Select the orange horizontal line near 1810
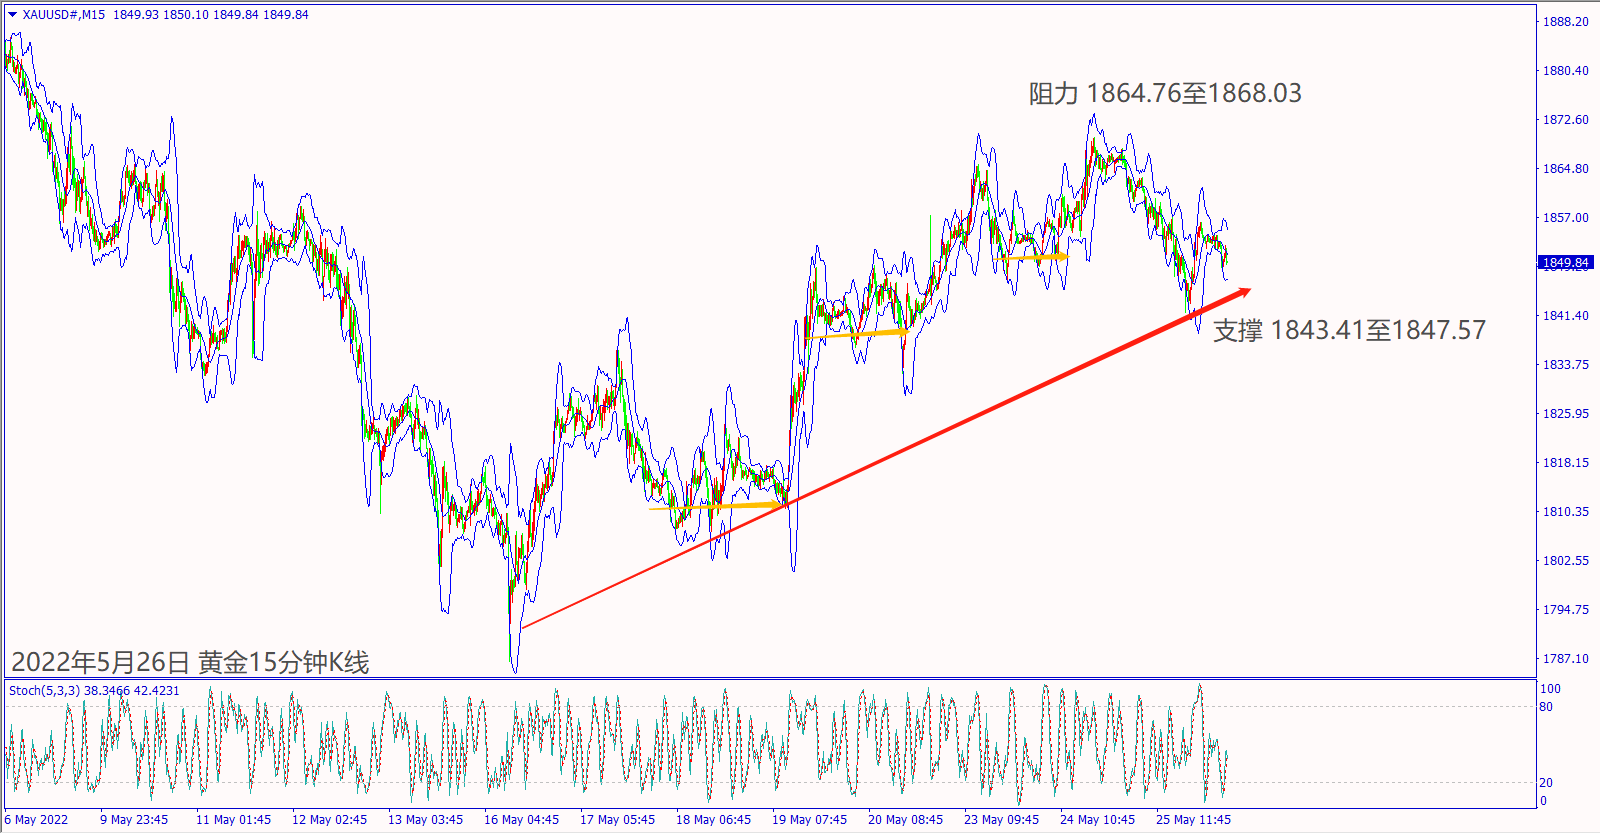The width and height of the screenshot is (1600, 834). click(x=717, y=507)
